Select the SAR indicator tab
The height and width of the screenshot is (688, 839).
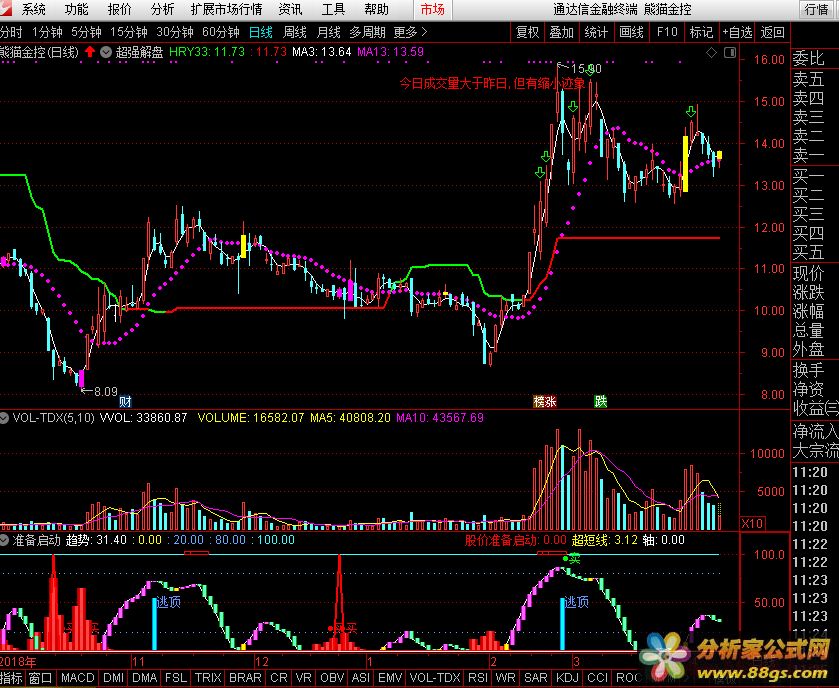[x=536, y=678]
